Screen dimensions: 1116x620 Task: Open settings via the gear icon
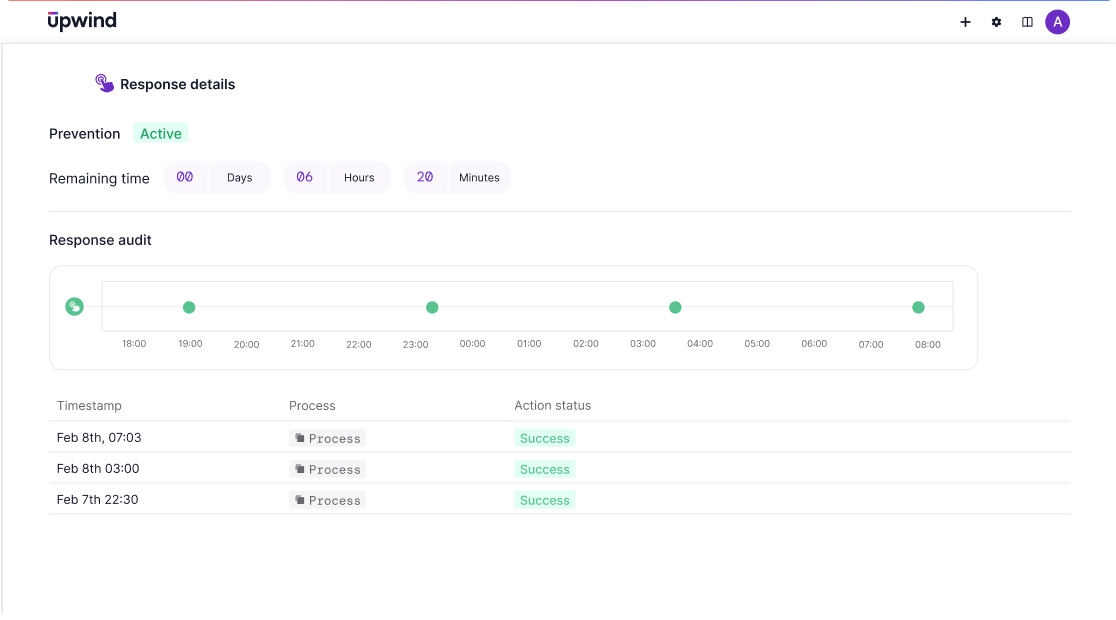(x=996, y=21)
